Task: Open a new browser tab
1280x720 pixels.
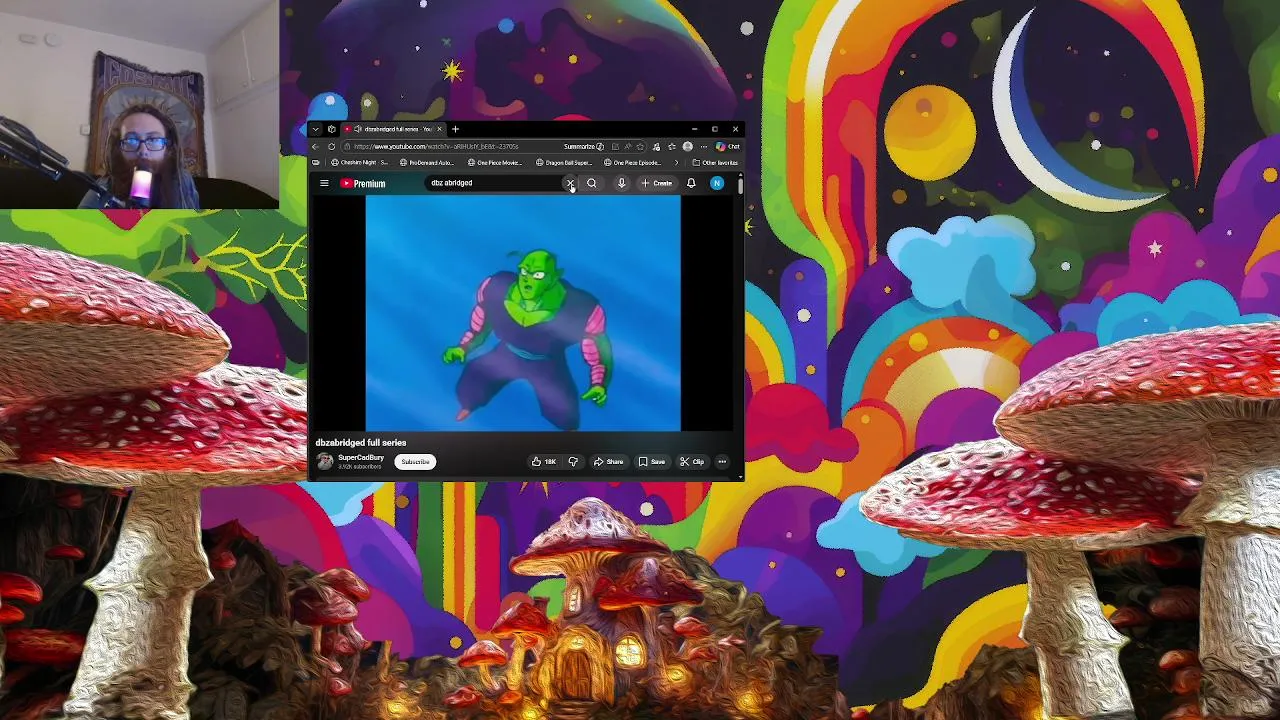Action: 455,129
